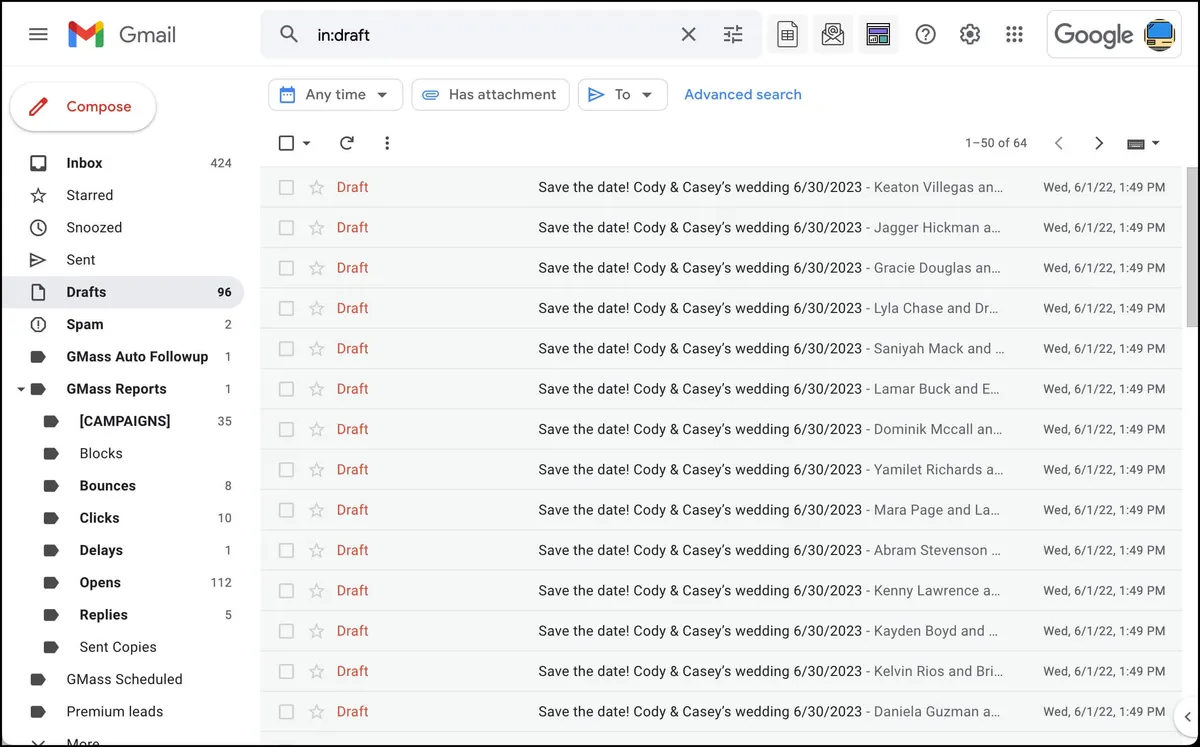Check the Dominik Mccall draft checkbox
The width and height of the screenshot is (1200, 747).
[x=286, y=429]
